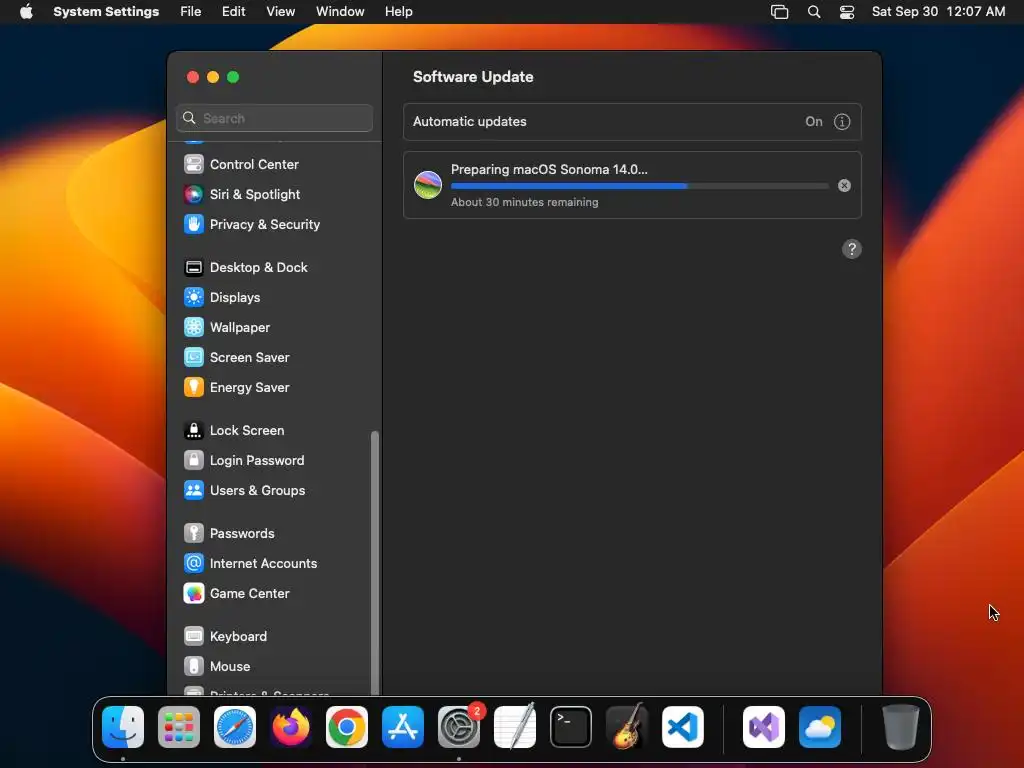Click System Settings dock icon with badge
The width and height of the screenshot is (1024, 768).
point(459,728)
